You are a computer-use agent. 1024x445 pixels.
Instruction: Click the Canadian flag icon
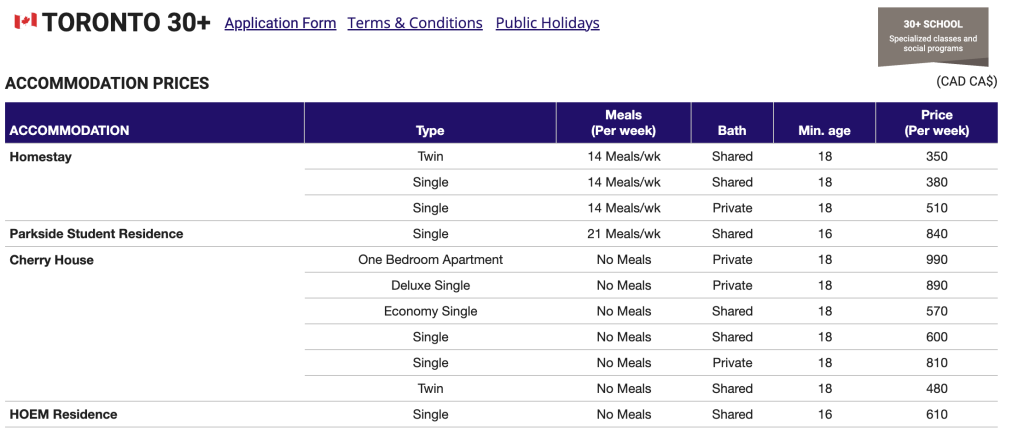25,22
